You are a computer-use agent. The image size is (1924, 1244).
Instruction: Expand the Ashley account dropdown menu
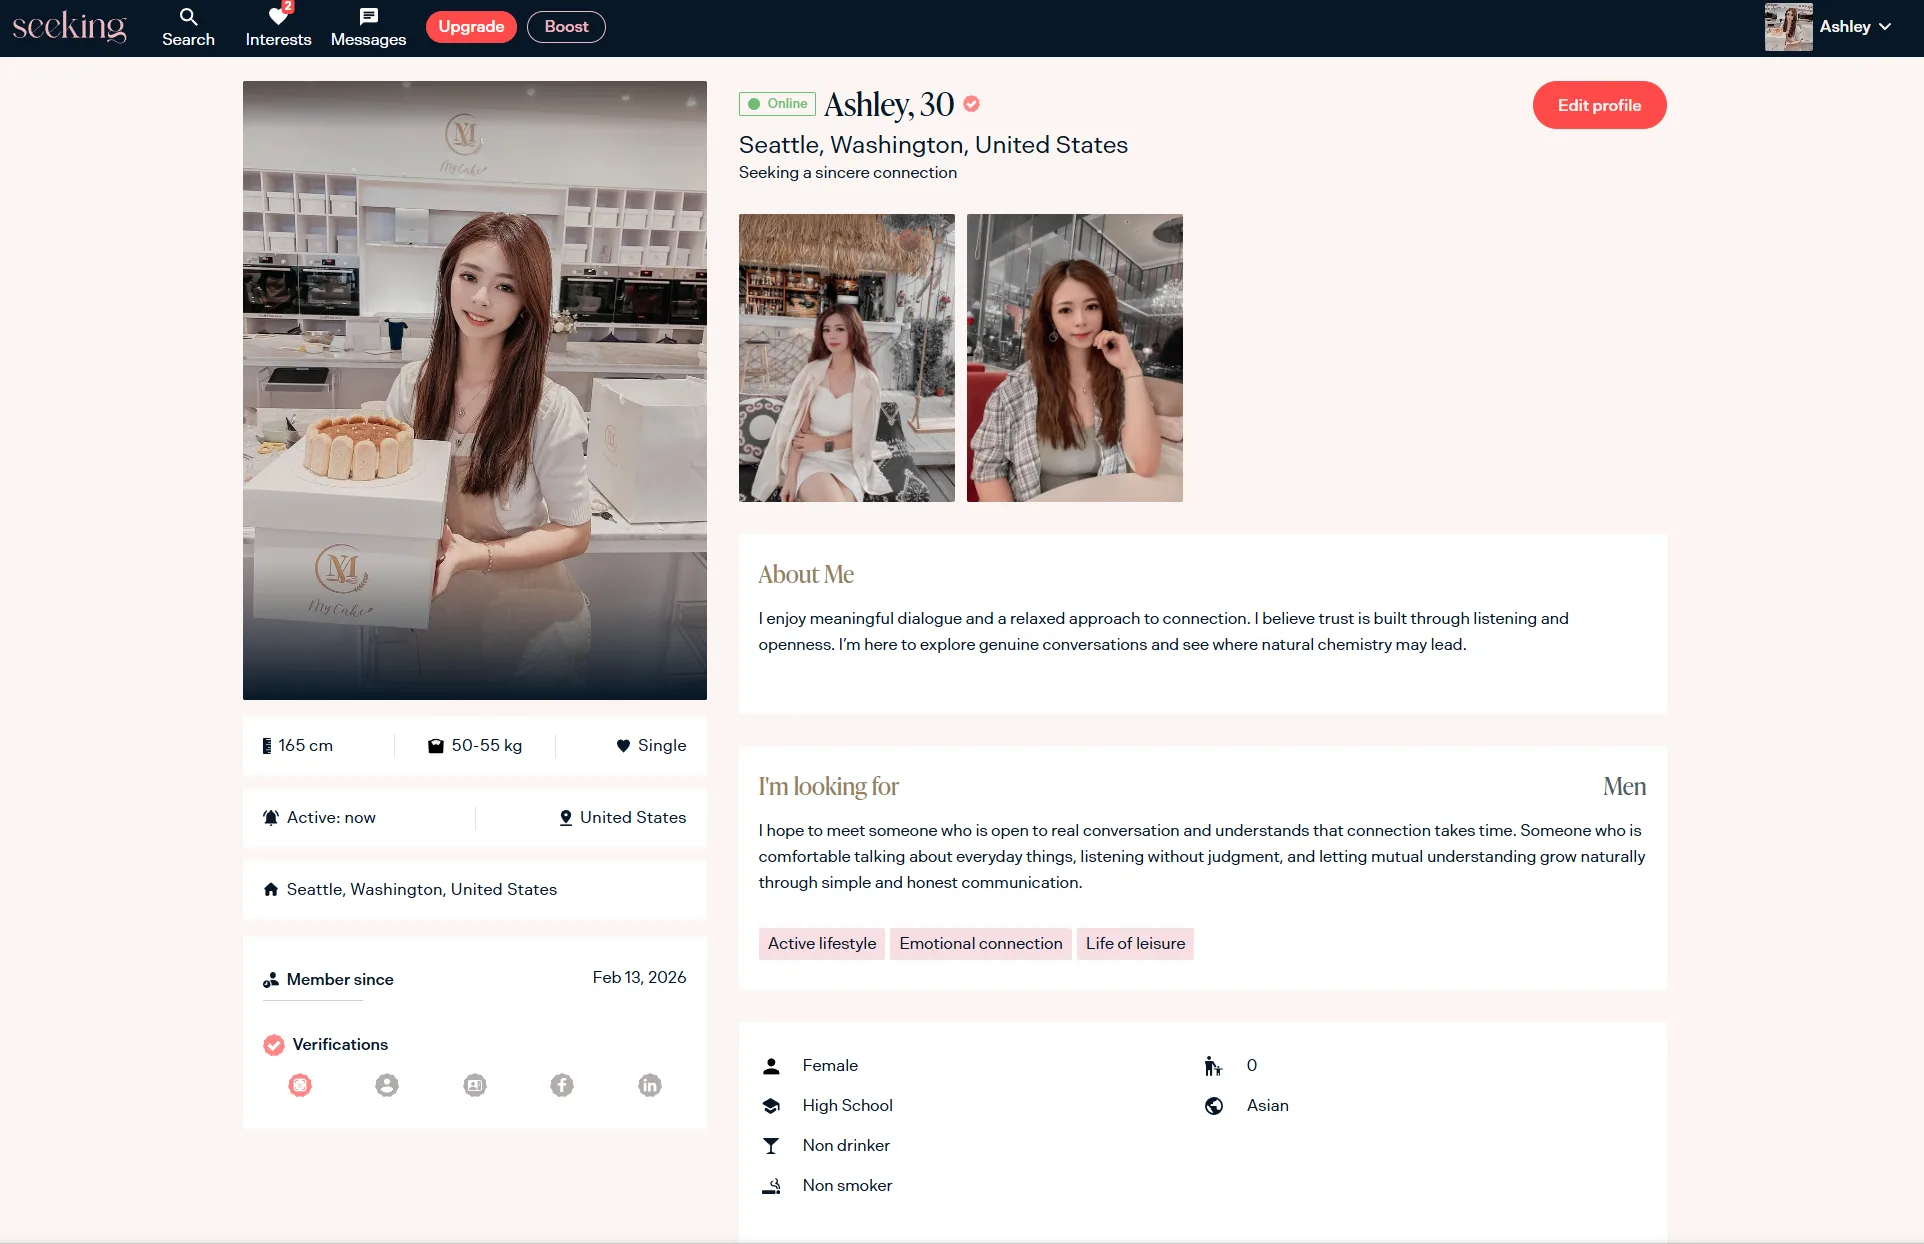tap(1885, 27)
